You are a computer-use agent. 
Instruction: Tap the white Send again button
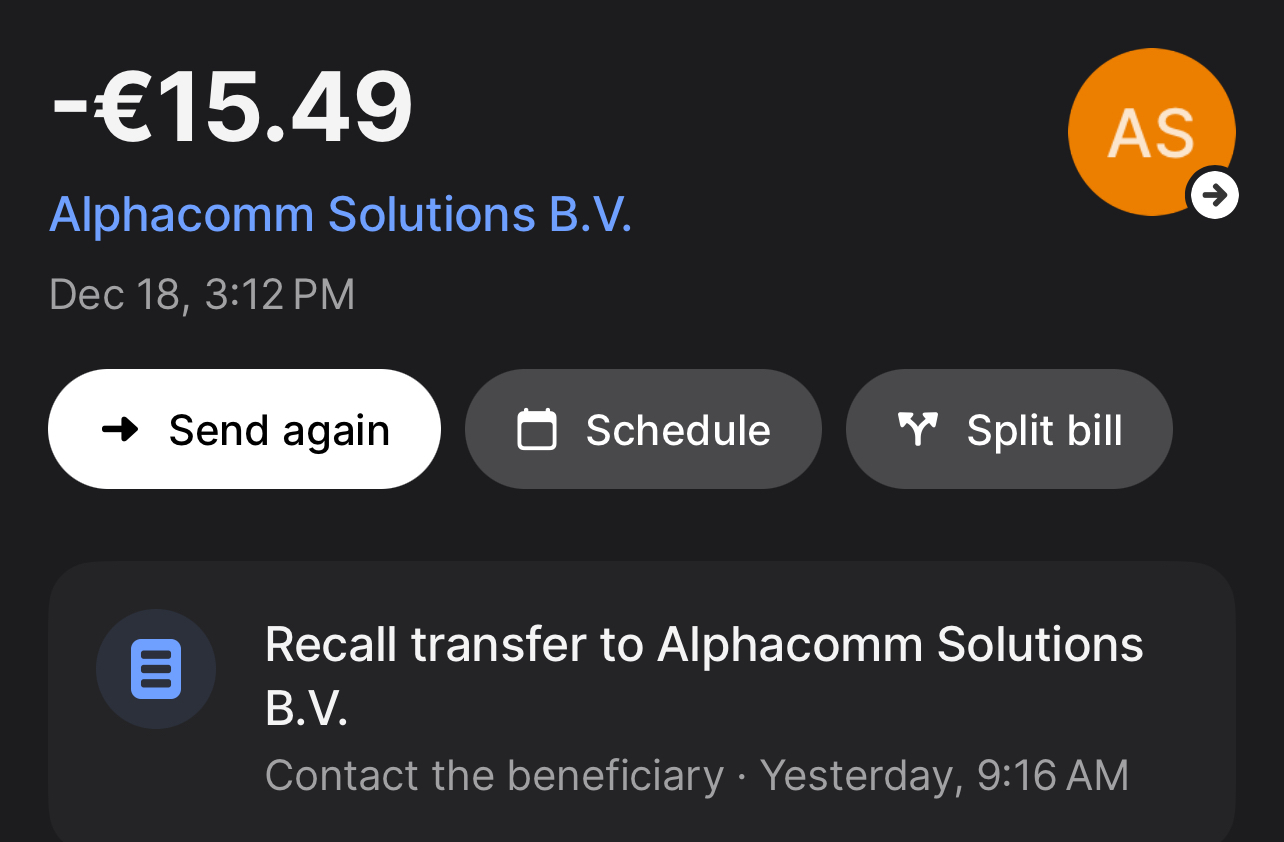(x=244, y=429)
